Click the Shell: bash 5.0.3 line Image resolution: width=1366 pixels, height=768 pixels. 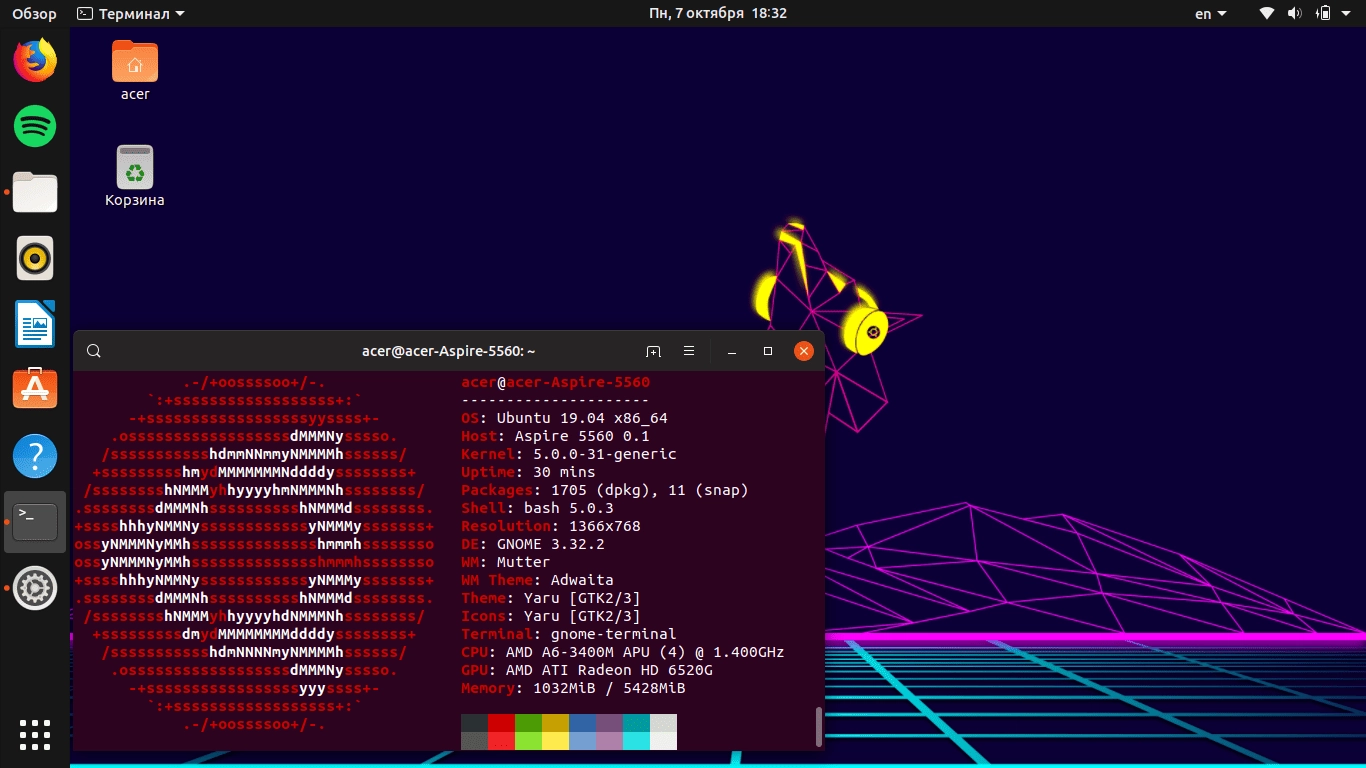537,508
